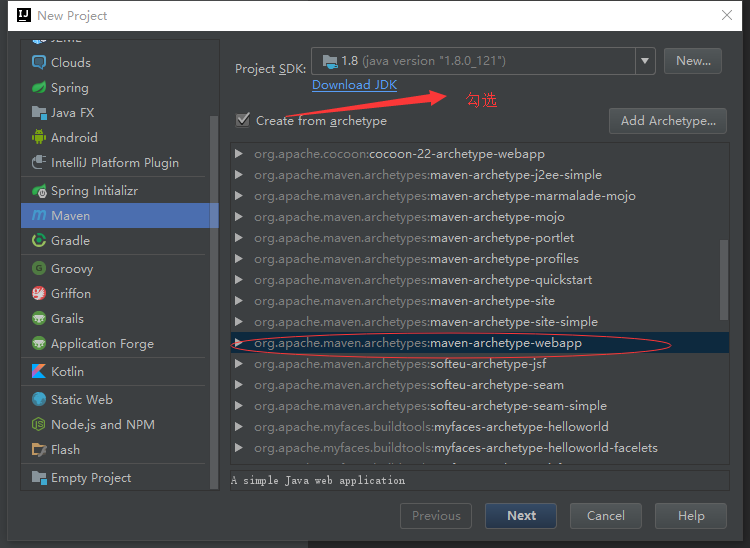Screen dimensions: 750x548
Task: Select the Griffon project icon
Action: click(39, 294)
